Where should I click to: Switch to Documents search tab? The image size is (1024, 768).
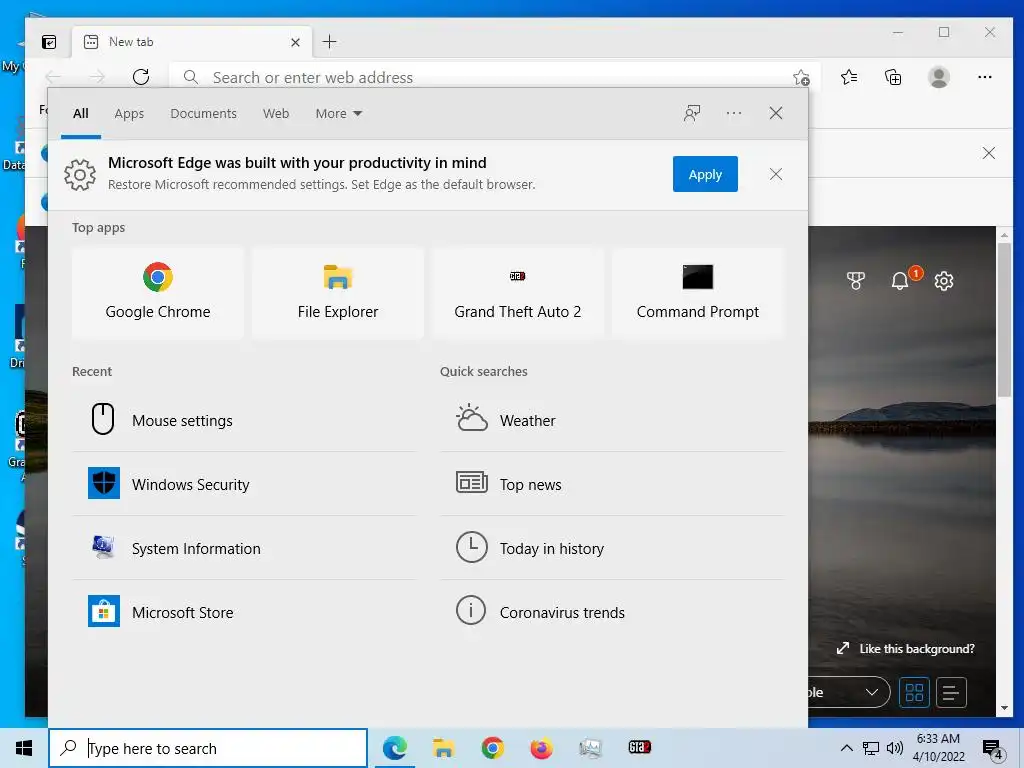click(203, 114)
